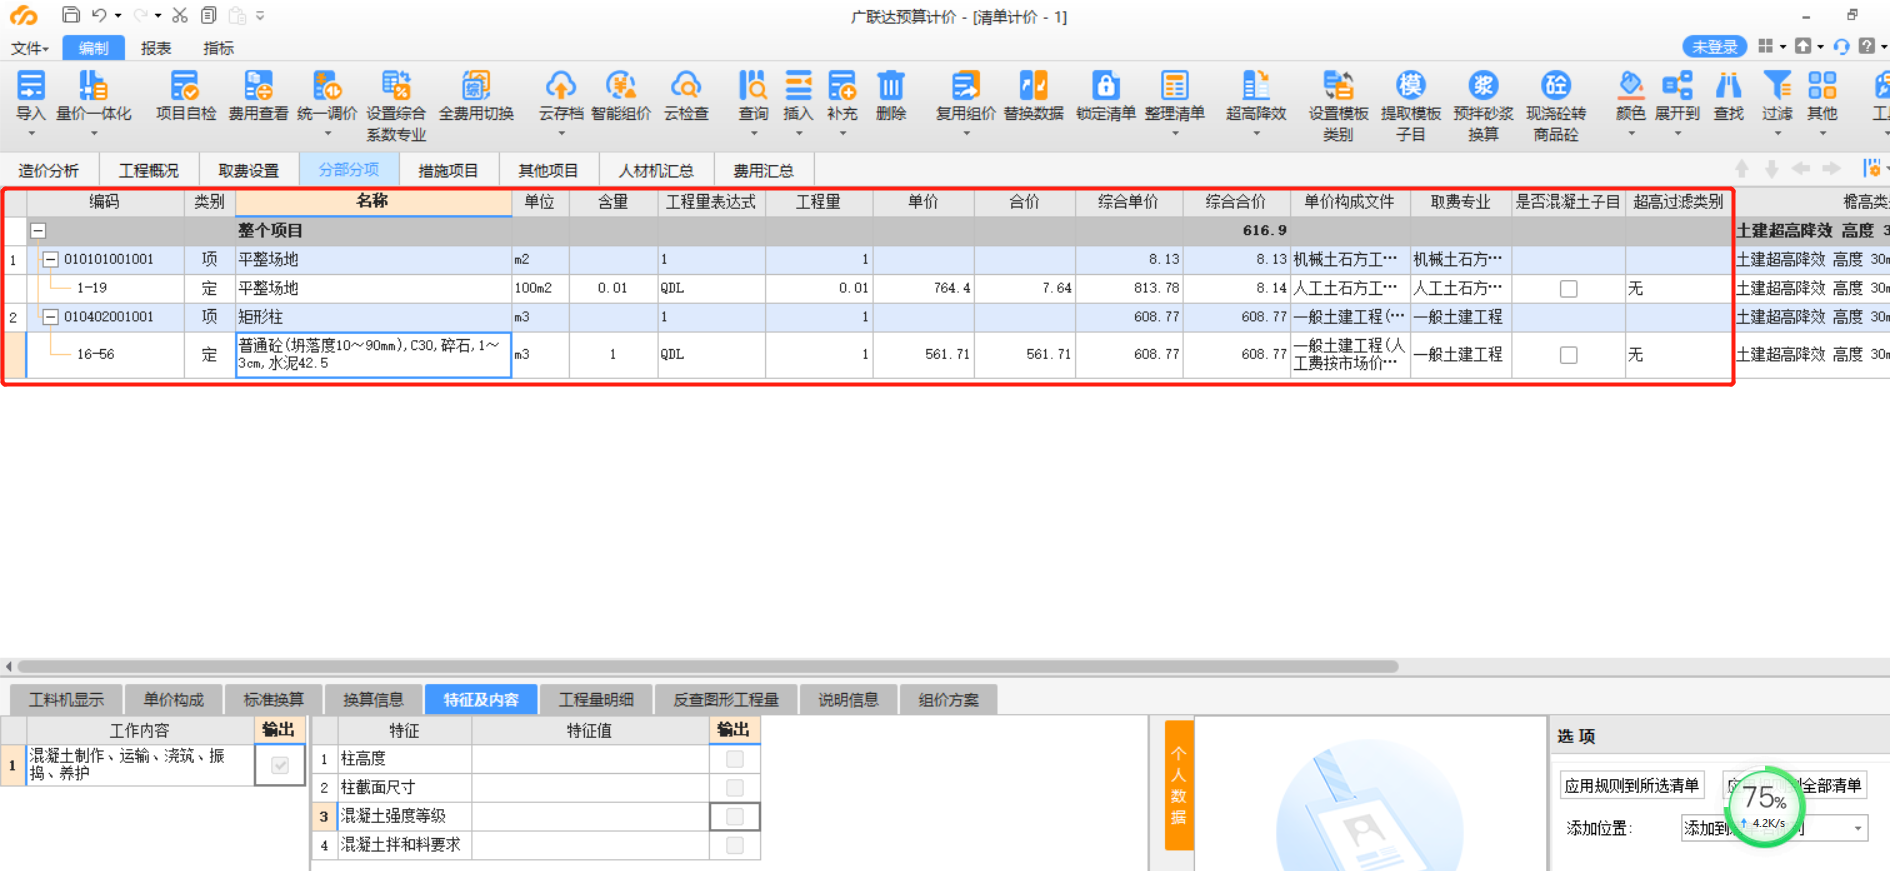Open 统一调价 price adjustment
The height and width of the screenshot is (871, 1890).
tap(327, 98)
